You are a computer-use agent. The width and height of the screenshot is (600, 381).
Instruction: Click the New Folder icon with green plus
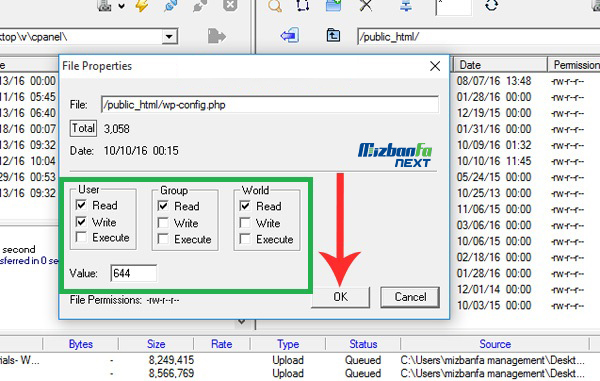tap(333, 5)
